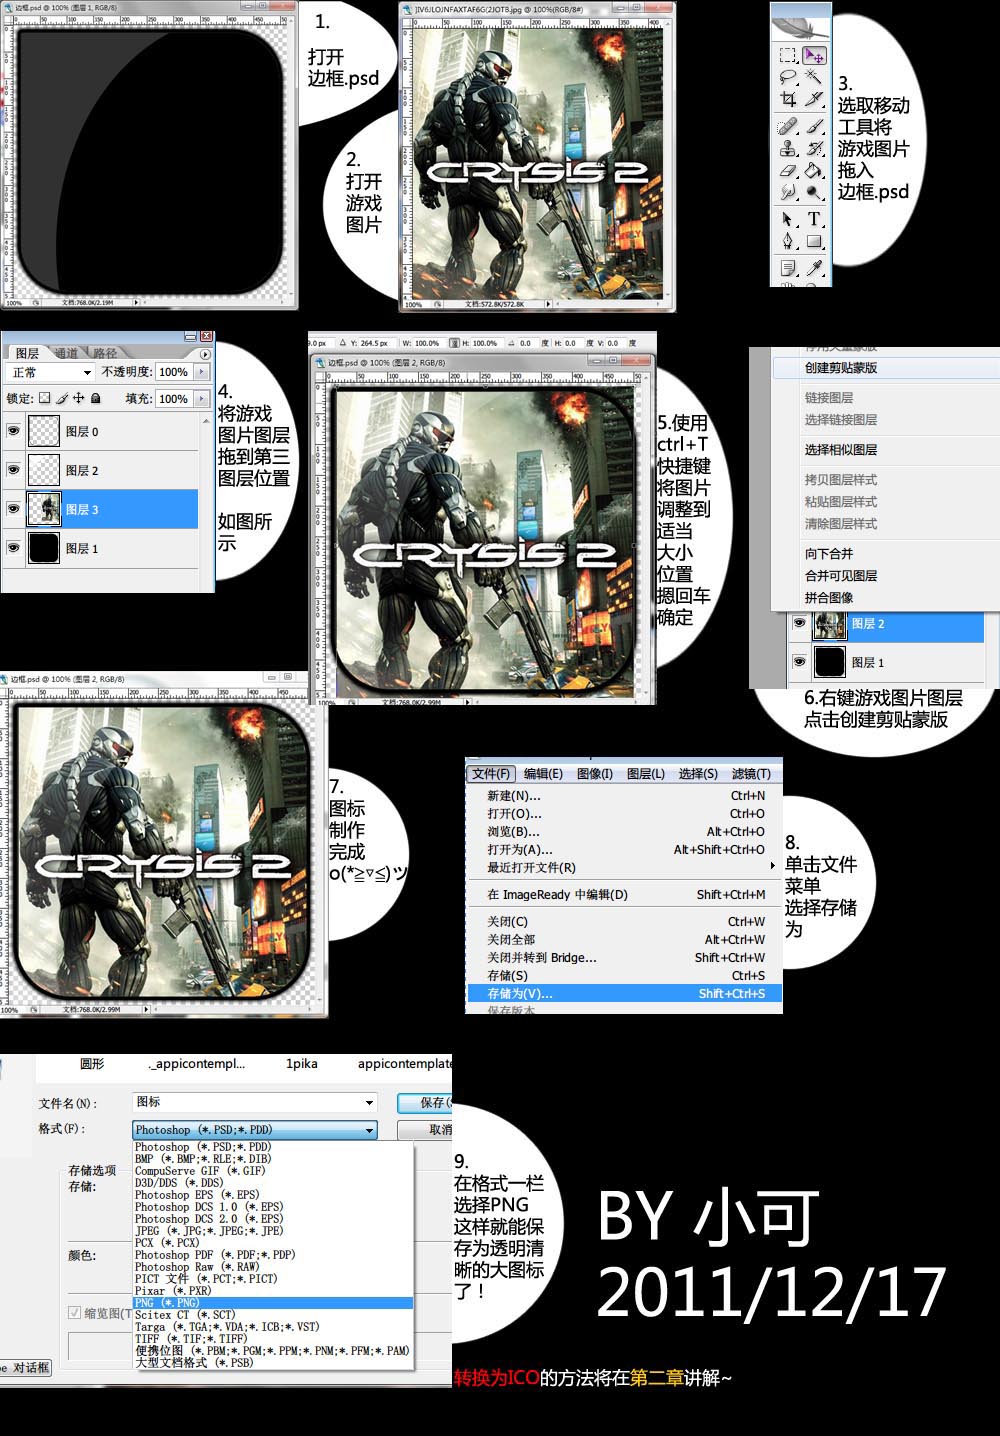Expand the 文件名 filename dropdown arrow
The image size is (1000, 1436).
(370, 1103)
